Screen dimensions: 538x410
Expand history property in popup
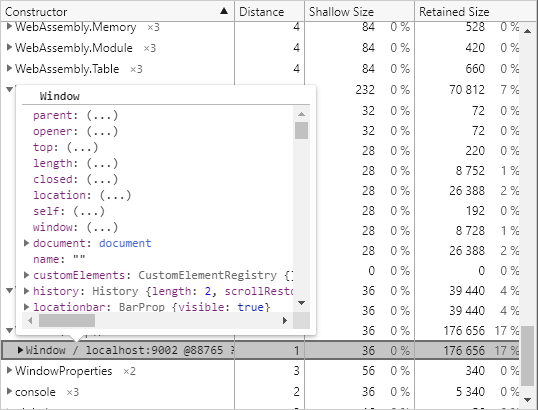pyautogui.click(x=26, y=291)
